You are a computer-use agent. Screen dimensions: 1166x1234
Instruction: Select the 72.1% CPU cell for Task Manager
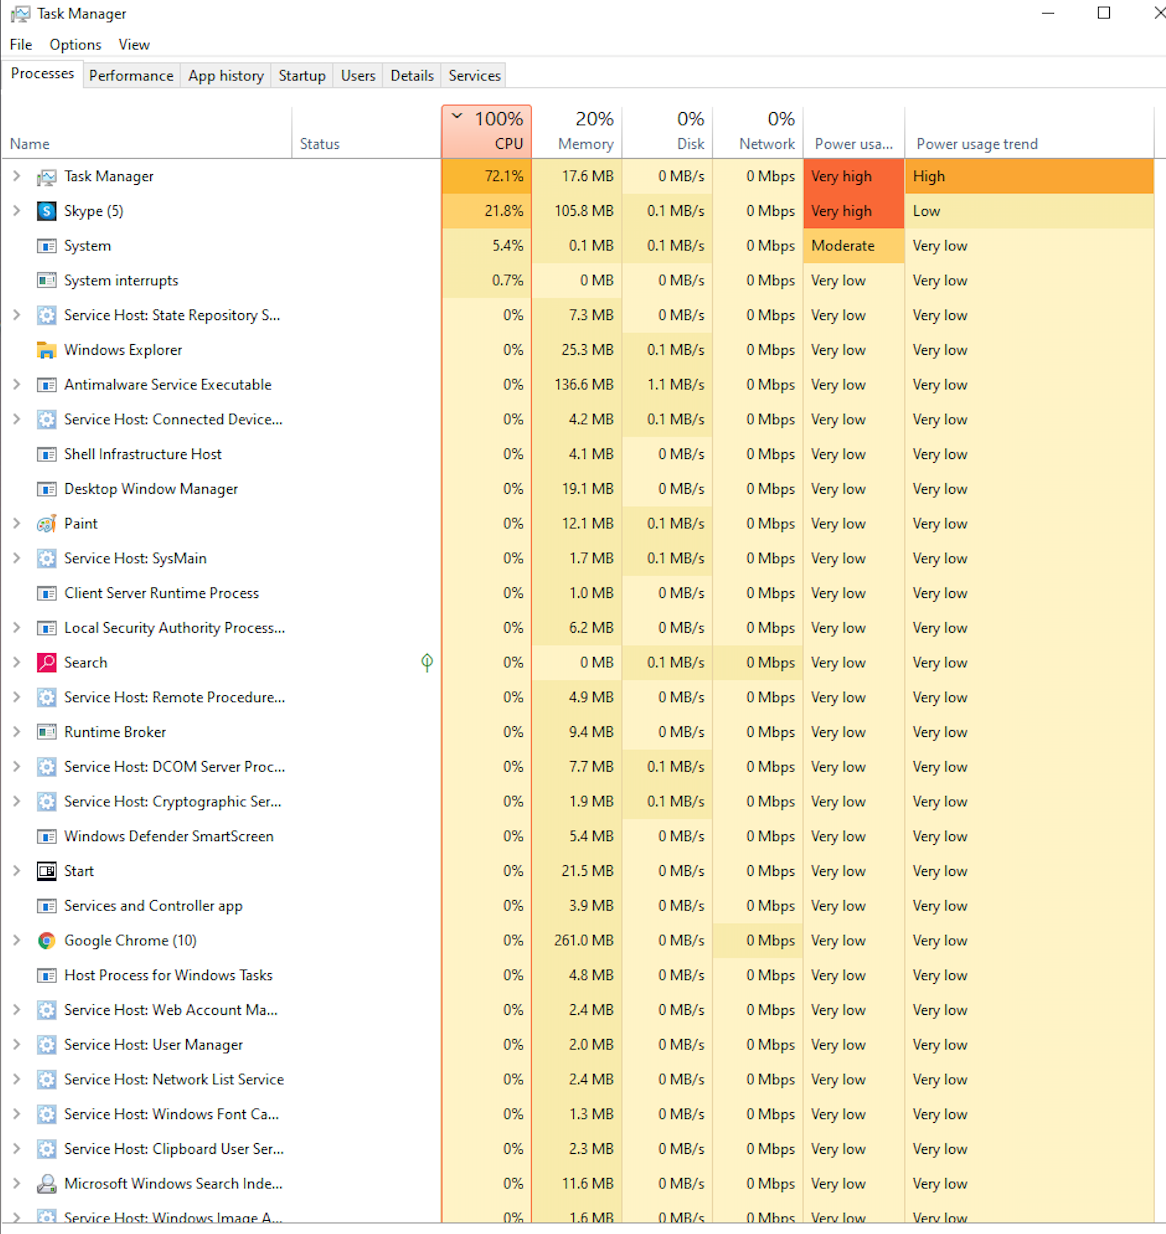[486, 176]
